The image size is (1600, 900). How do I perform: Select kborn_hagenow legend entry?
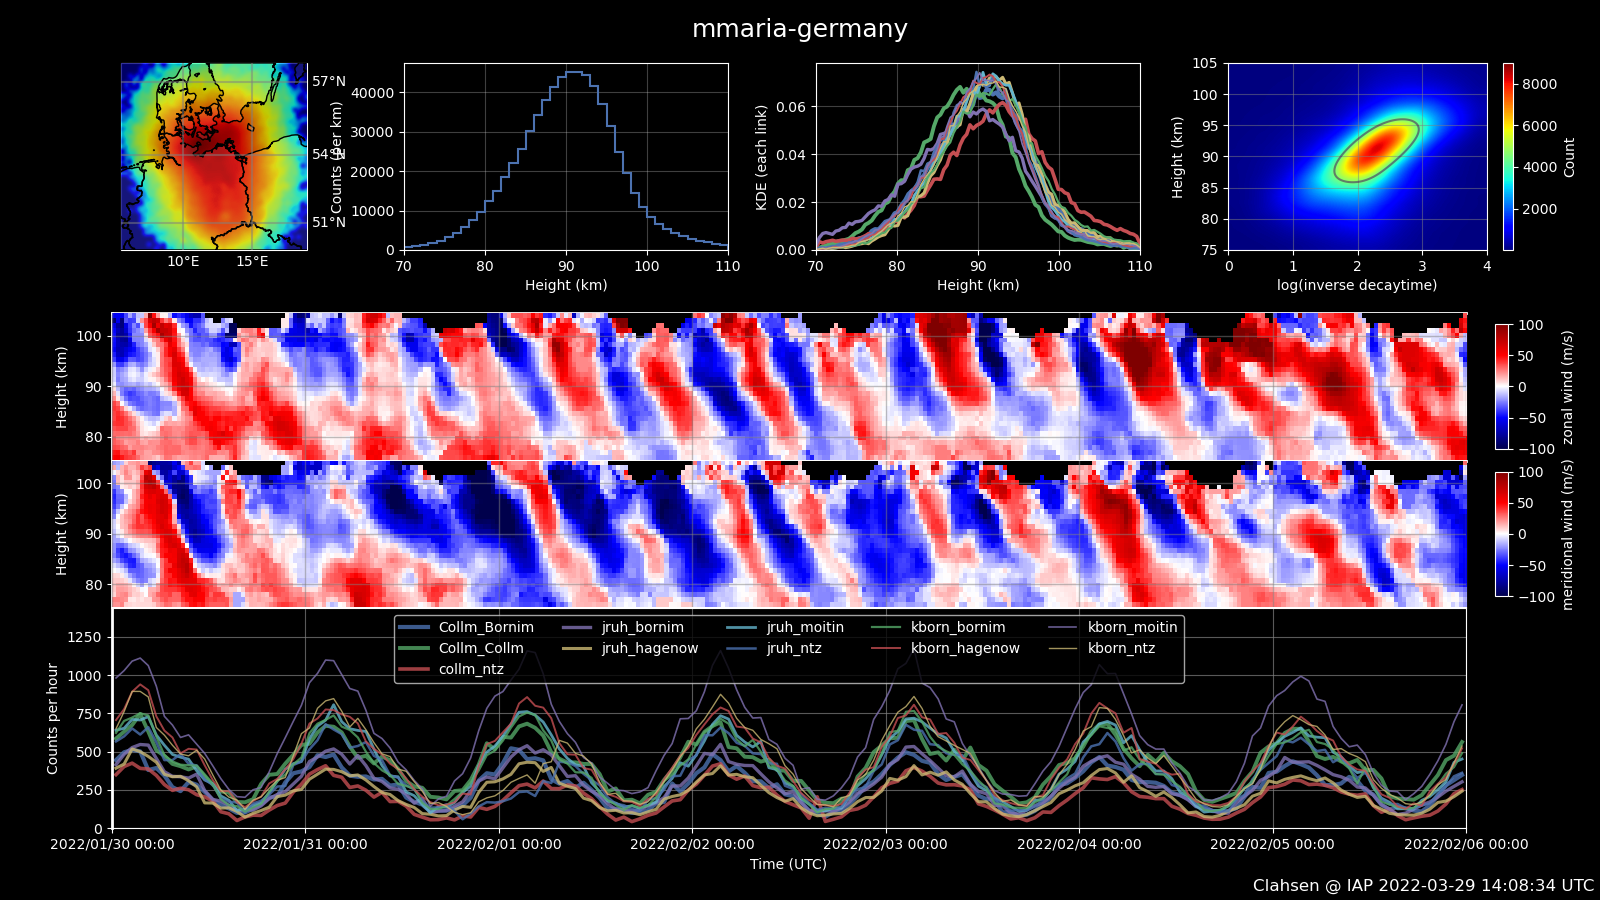click(x=945, y=649)
